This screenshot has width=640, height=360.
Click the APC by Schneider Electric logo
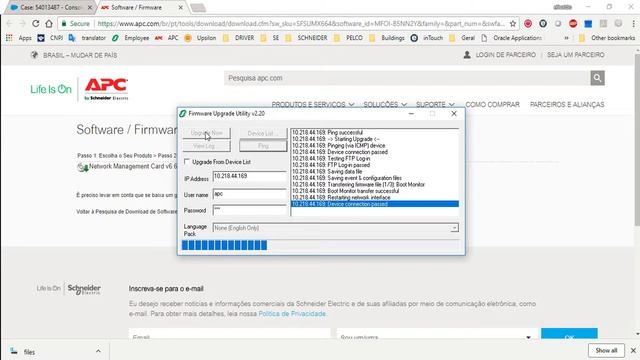[x=106, y=89]
